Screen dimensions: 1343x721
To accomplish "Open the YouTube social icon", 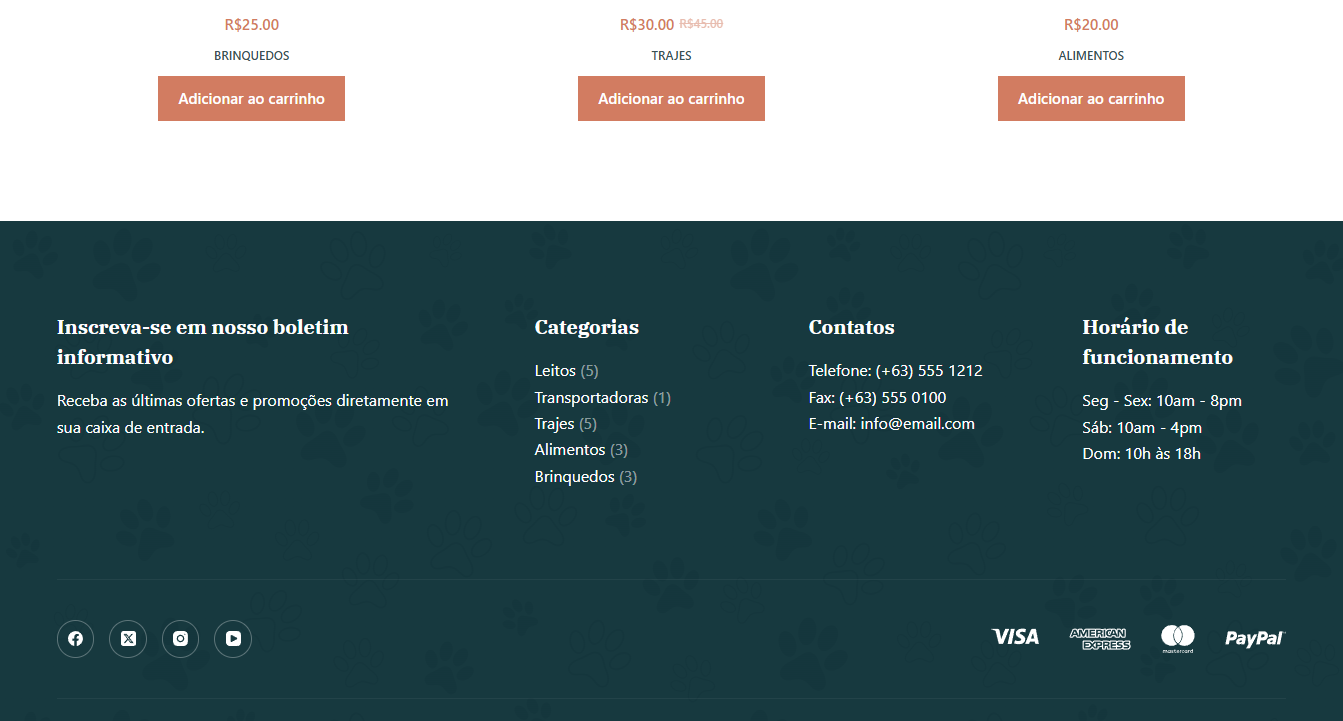I will tap(233, 639).
